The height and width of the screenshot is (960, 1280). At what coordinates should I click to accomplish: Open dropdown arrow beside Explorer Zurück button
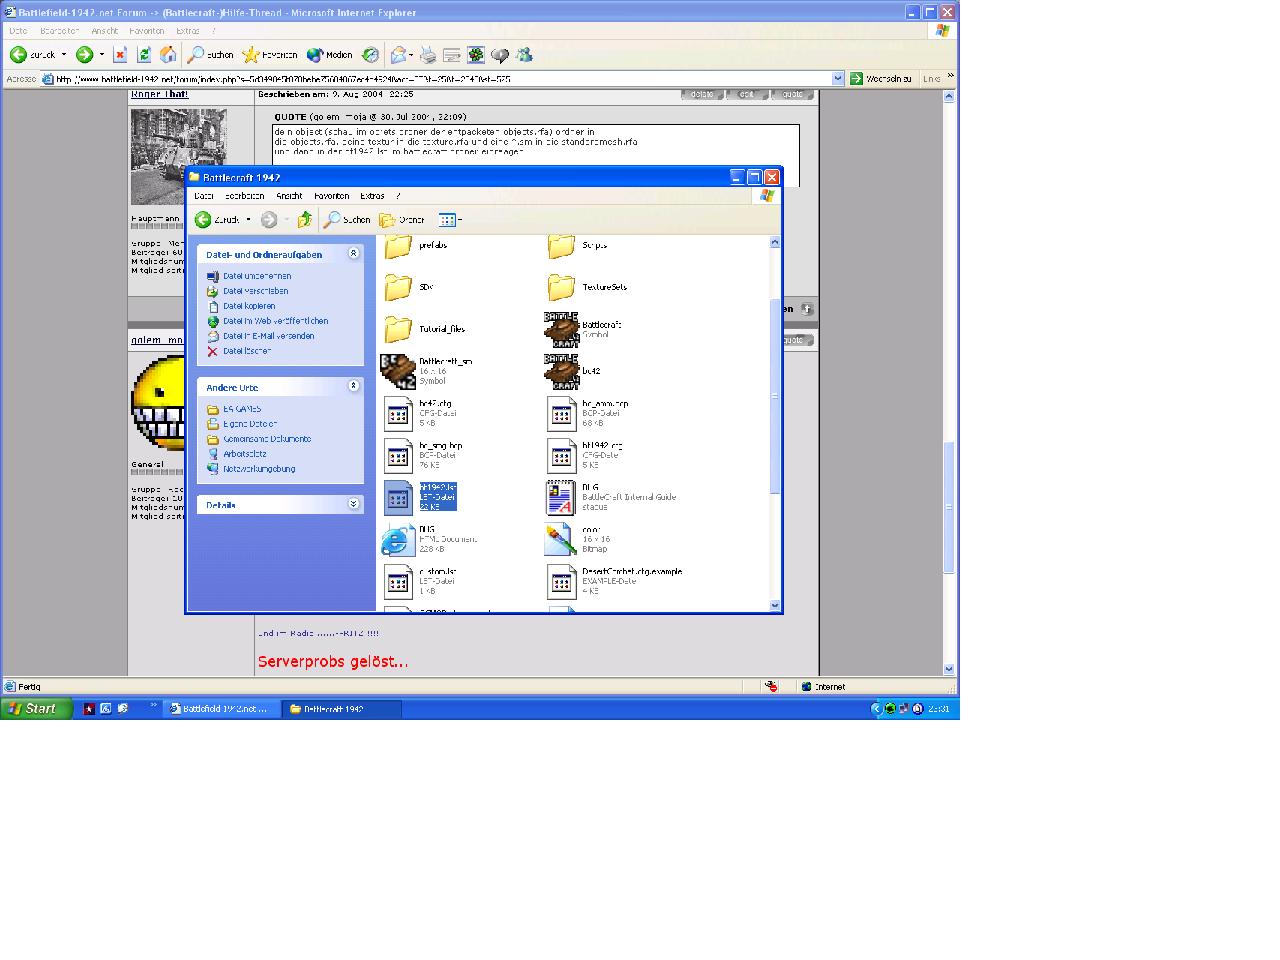pyautogui.click(x=248, y=220)
